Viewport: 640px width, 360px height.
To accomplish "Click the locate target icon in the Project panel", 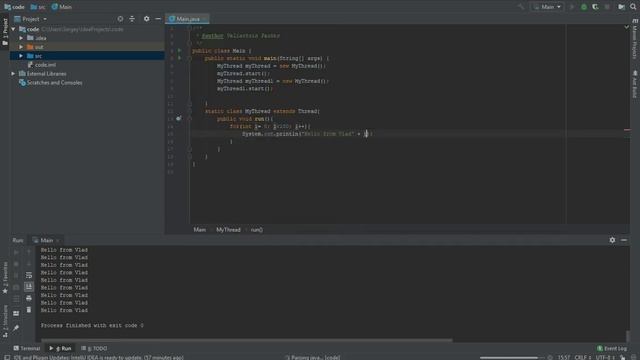I will 120,19.
